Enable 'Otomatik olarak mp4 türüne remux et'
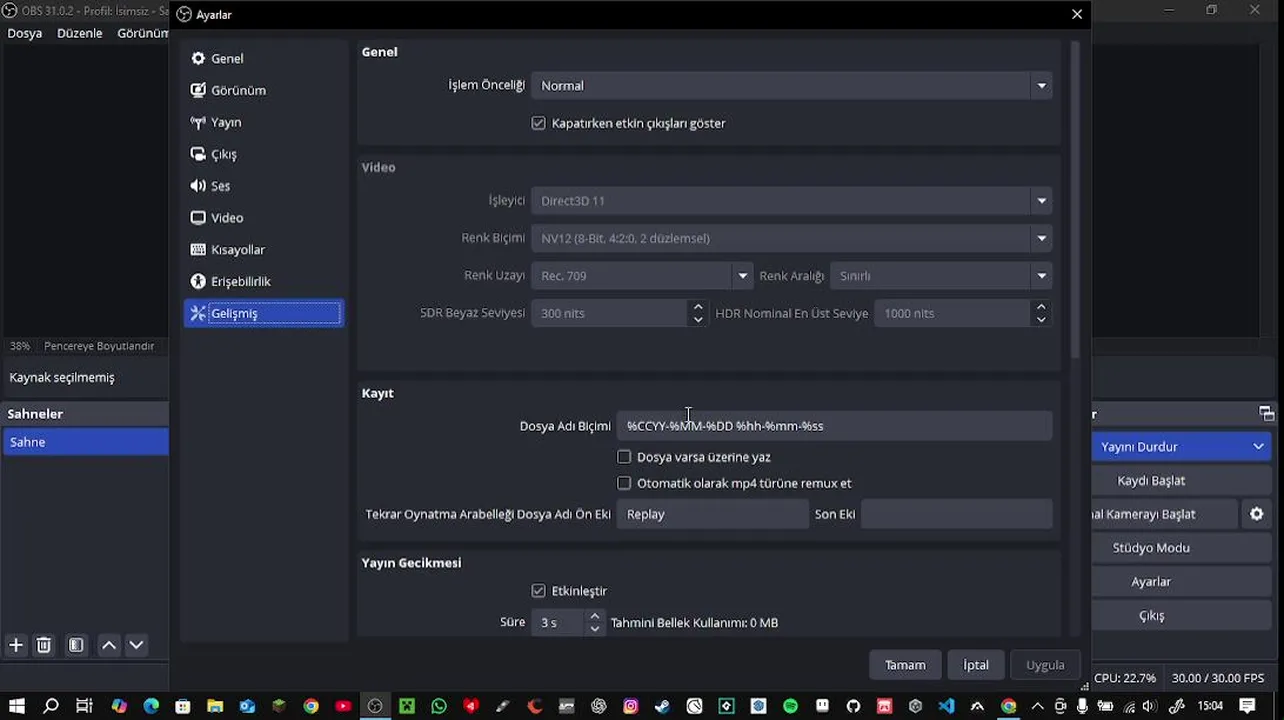 (624, 483)
